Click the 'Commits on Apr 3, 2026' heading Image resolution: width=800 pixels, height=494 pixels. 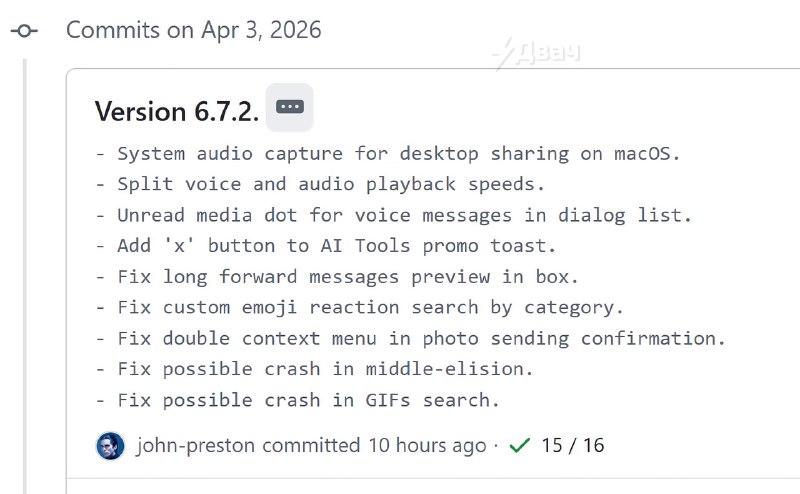point(194,30)
